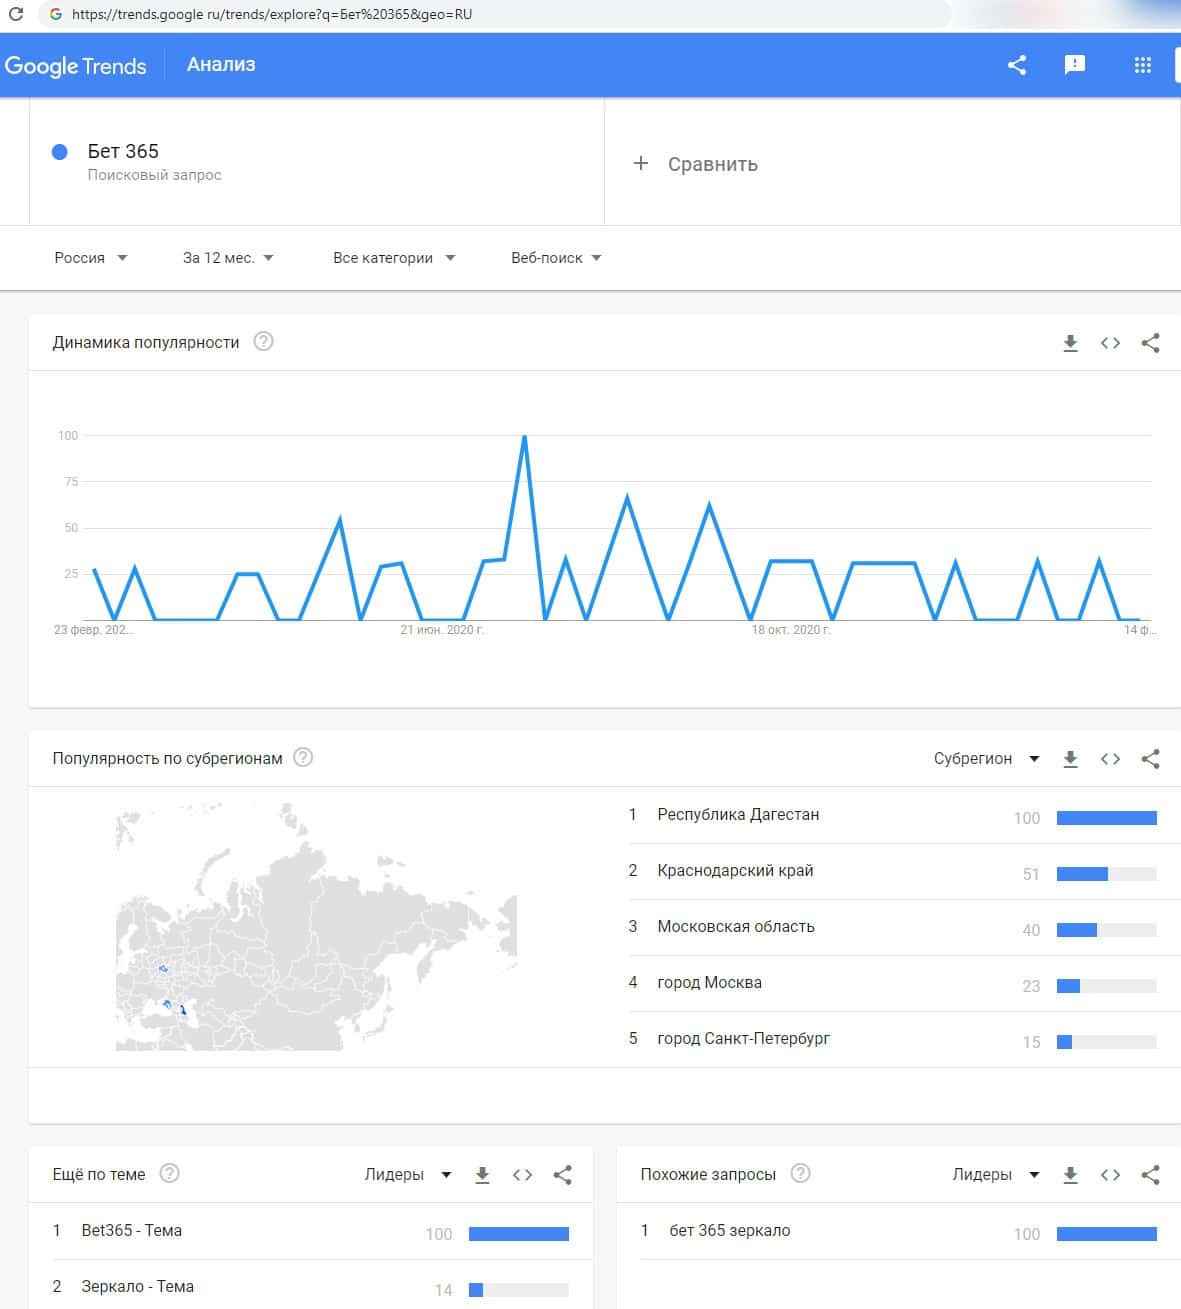Select Краснодарский край in the region list

coord(735,871)
